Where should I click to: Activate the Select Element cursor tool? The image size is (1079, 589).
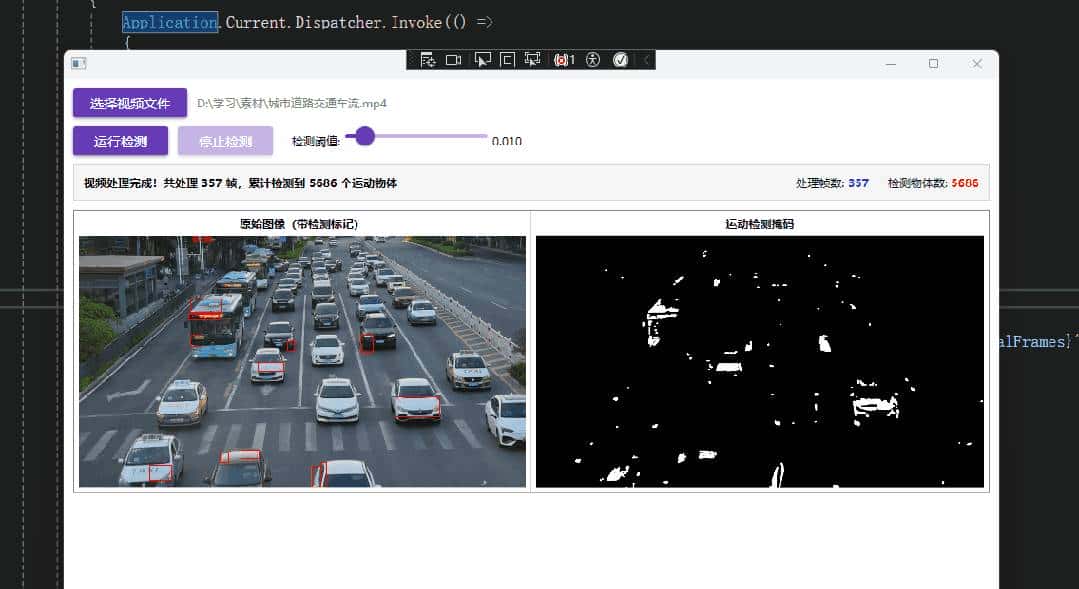[482, 60]
